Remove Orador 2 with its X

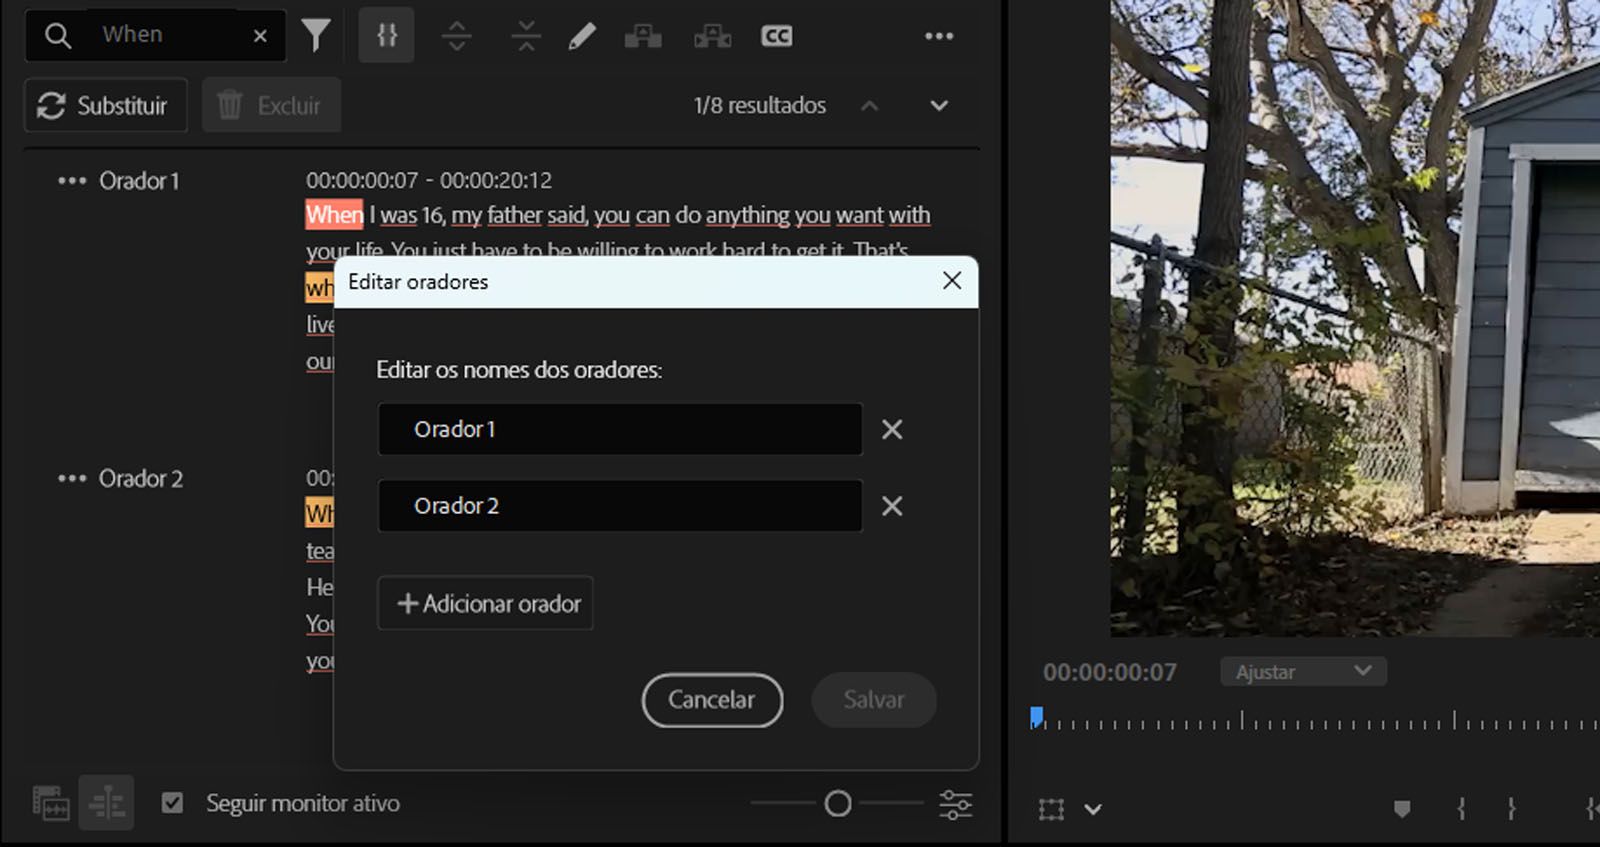pos(892,506)
